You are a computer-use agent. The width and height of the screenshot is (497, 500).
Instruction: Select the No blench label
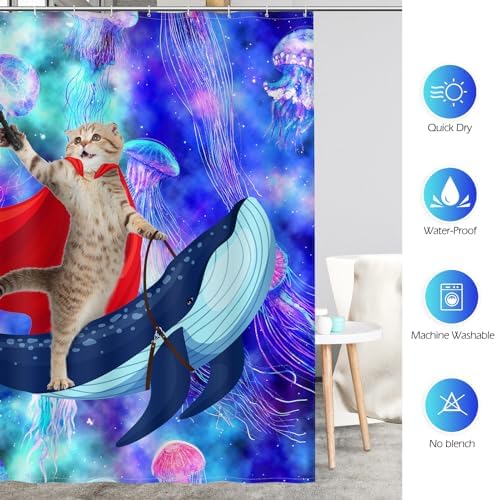(x=452, y=444)
